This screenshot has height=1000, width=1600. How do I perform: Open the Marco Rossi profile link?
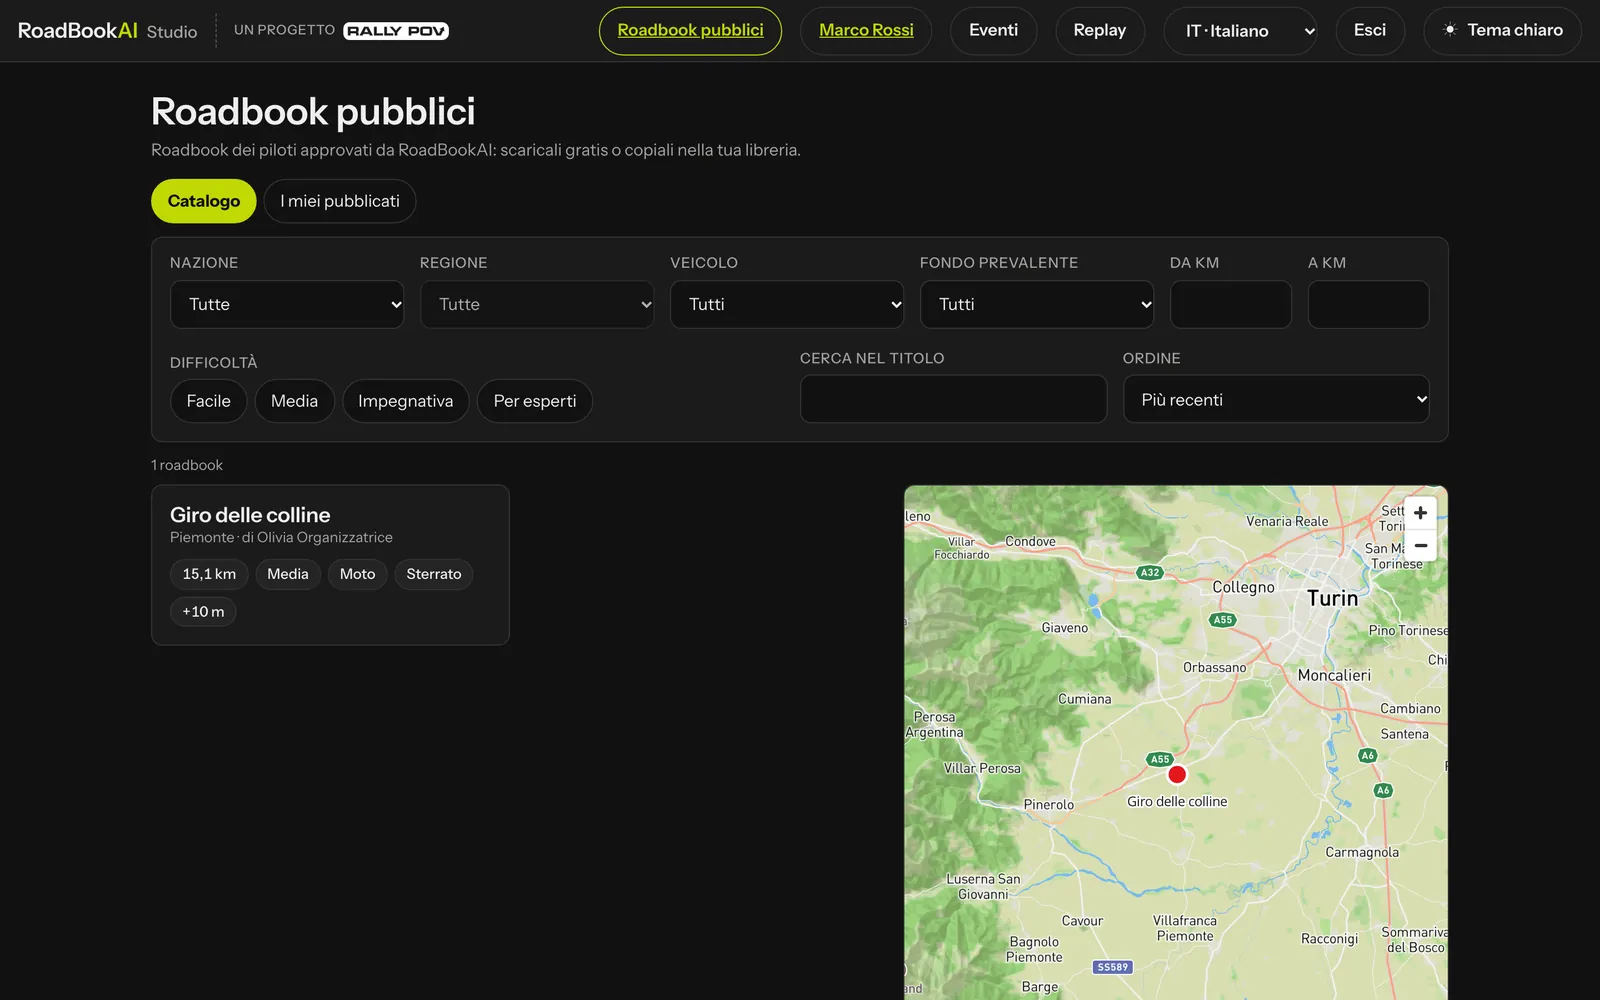(866, 31)
